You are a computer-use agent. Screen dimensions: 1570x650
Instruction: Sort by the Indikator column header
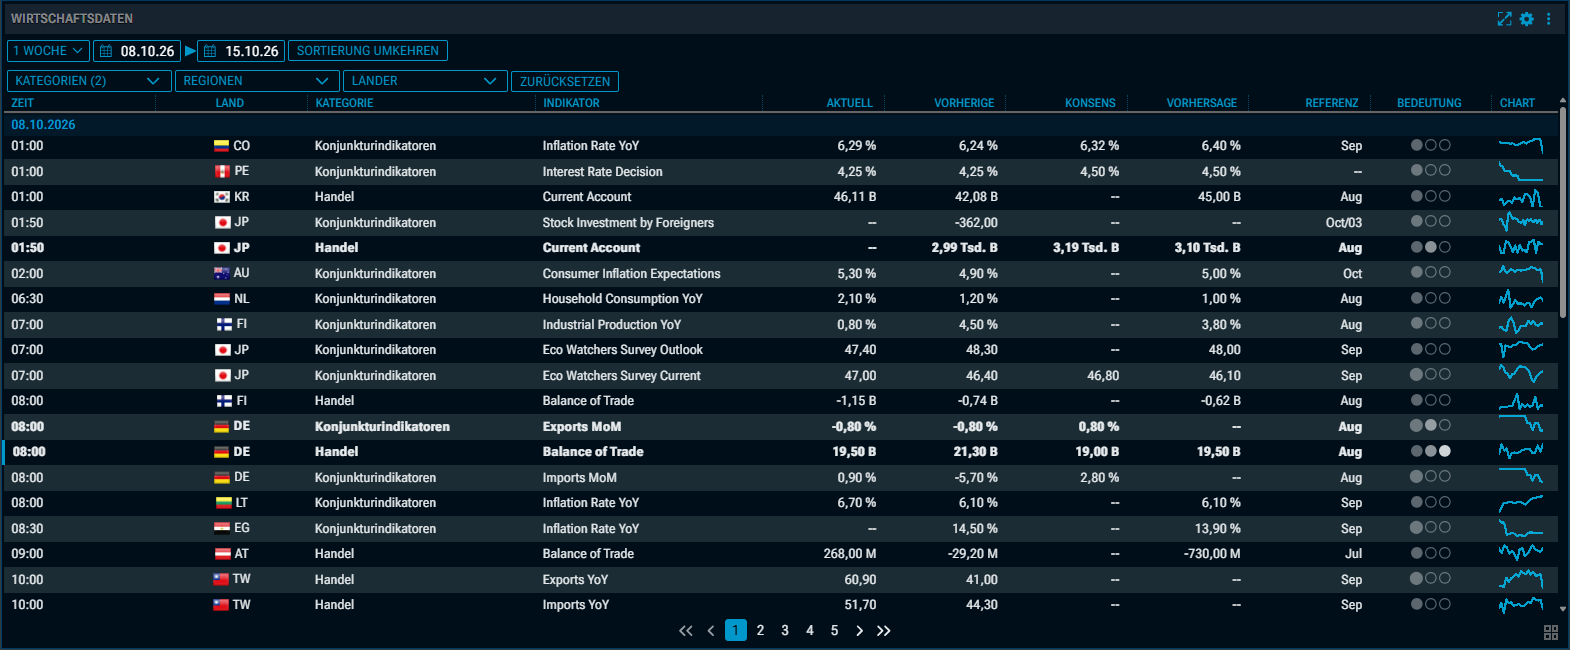pyautogui.click(x=571, y=103)
